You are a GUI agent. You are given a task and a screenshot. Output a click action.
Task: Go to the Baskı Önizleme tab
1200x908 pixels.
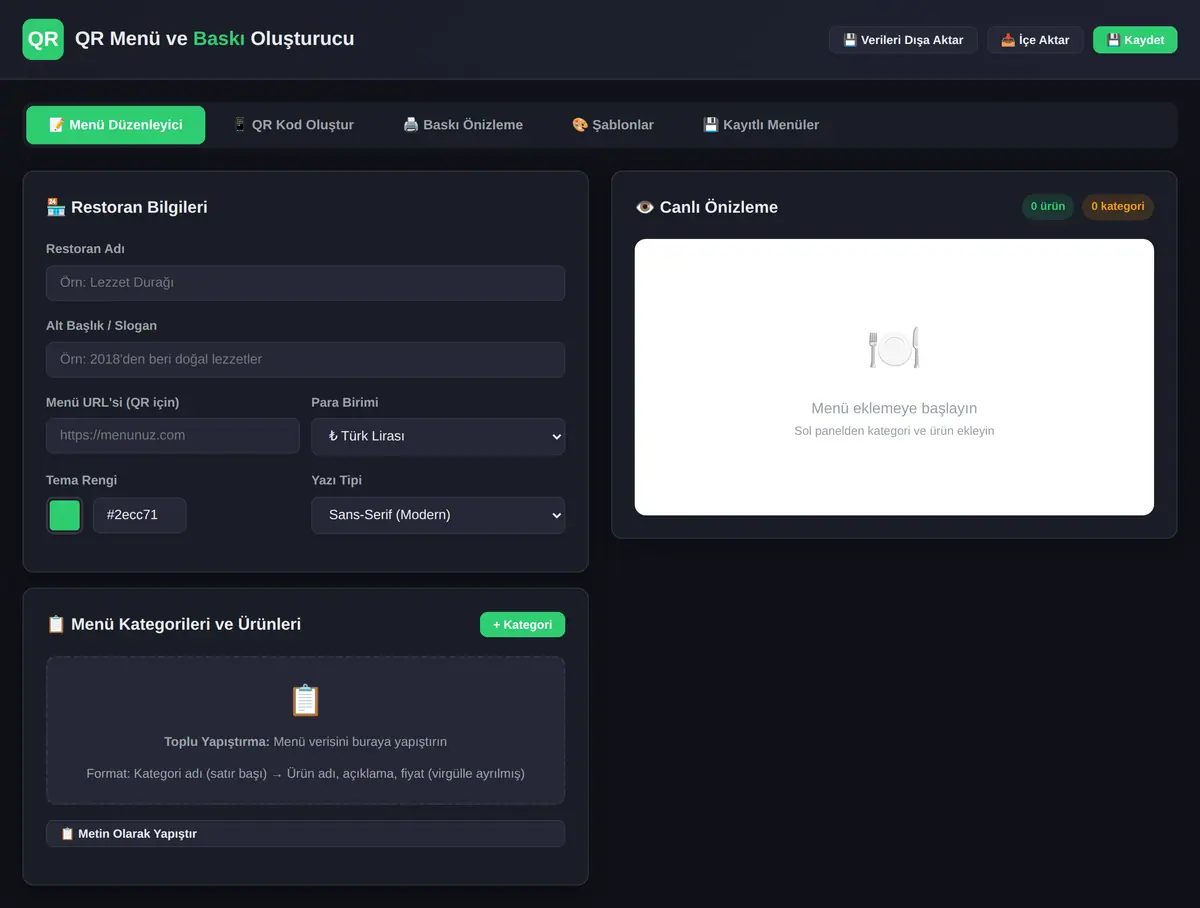463,125
